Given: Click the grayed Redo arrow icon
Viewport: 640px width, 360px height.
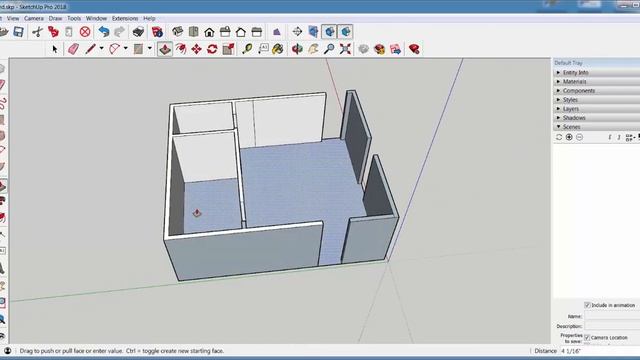Looking at the screenshot, I should (119, 32).
